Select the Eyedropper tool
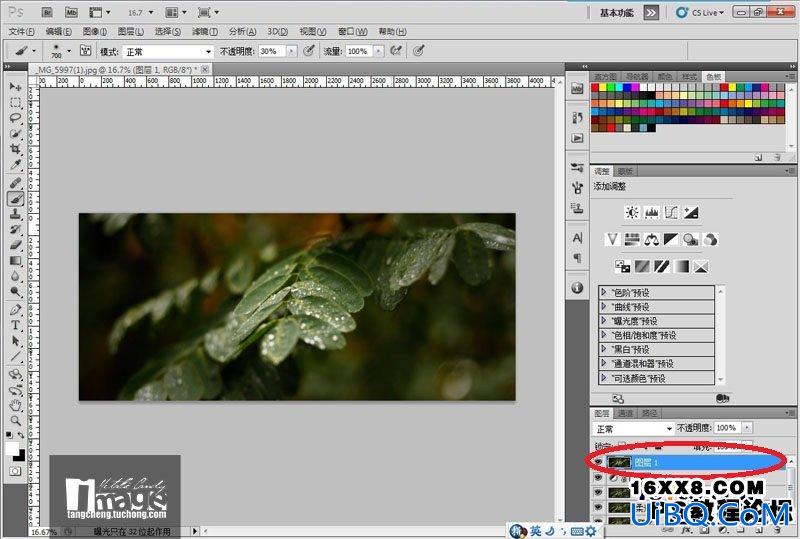 click(15, 165)
